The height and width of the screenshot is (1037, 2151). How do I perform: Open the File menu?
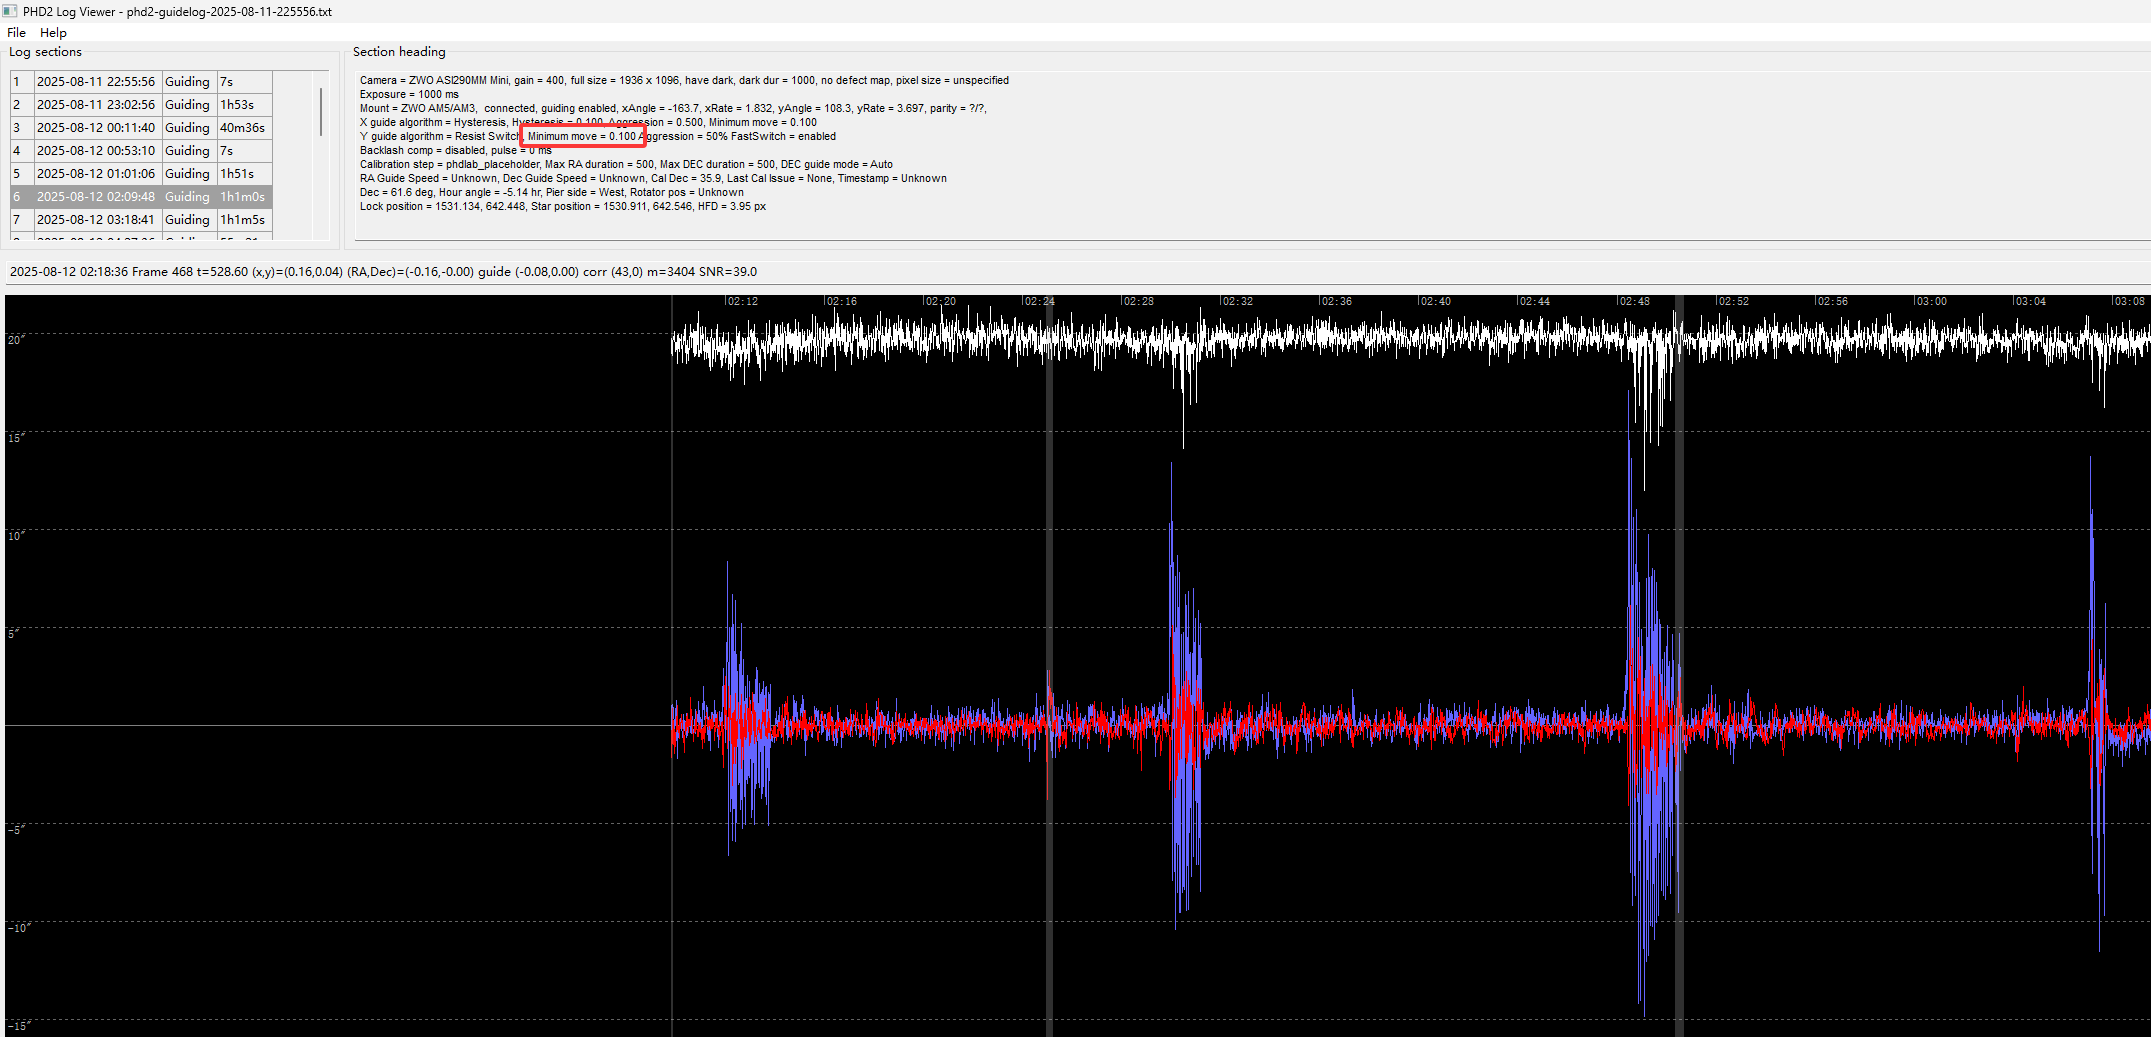point(16,33)
